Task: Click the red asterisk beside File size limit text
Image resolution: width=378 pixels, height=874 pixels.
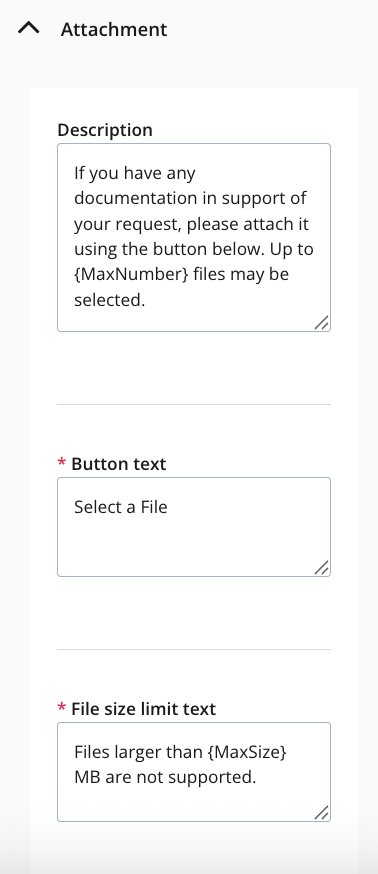Action: tap(61, 708)
